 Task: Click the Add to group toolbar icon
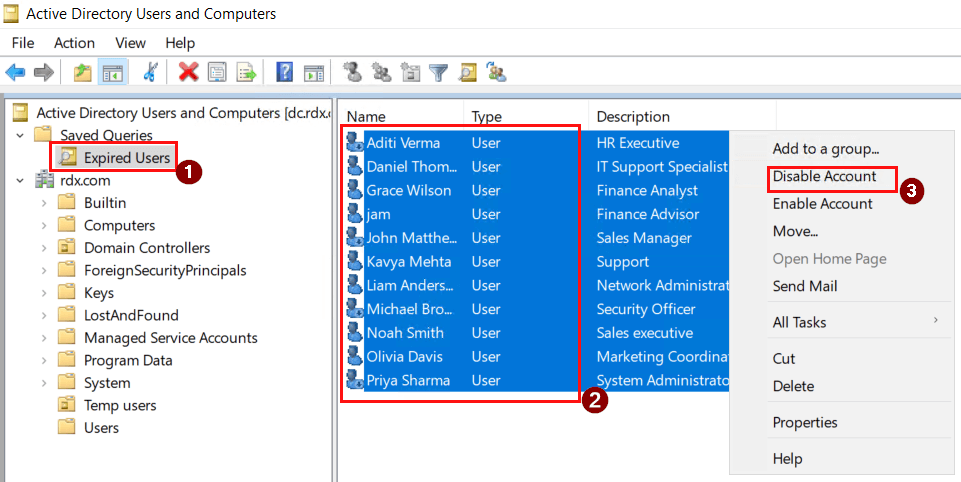(496, 74)
